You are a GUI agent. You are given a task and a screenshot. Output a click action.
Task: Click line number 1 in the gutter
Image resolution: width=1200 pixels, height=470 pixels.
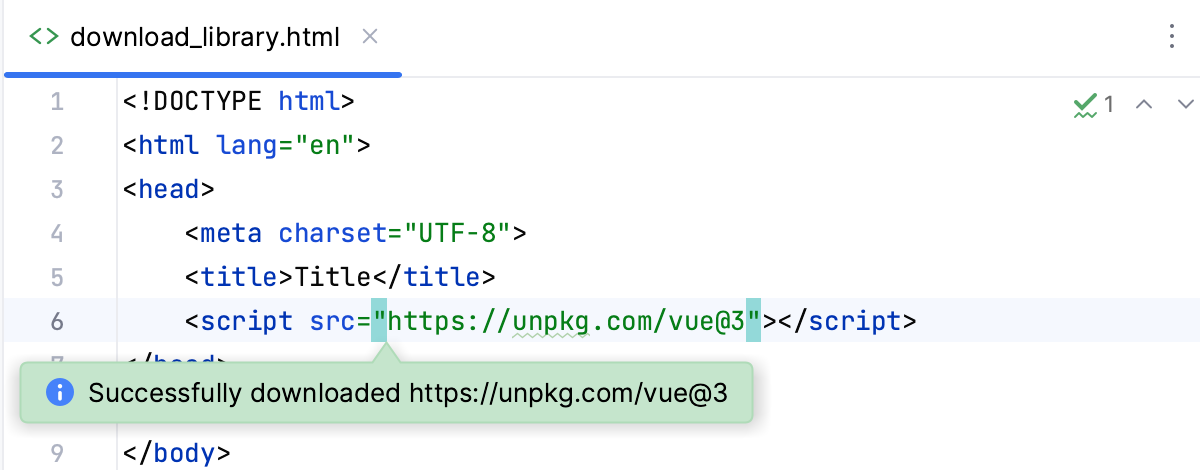(x=56, y=101)
